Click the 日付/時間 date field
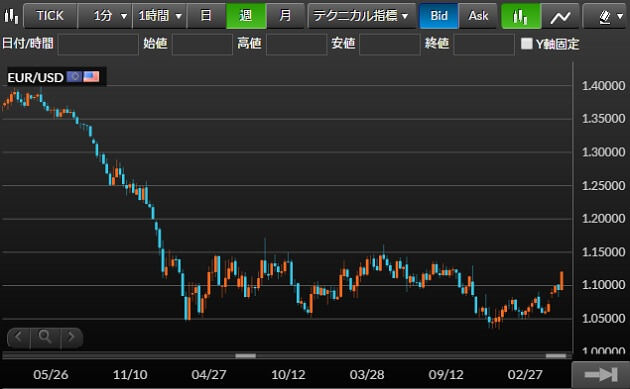 pyautogui.click(x=98, y=44)
